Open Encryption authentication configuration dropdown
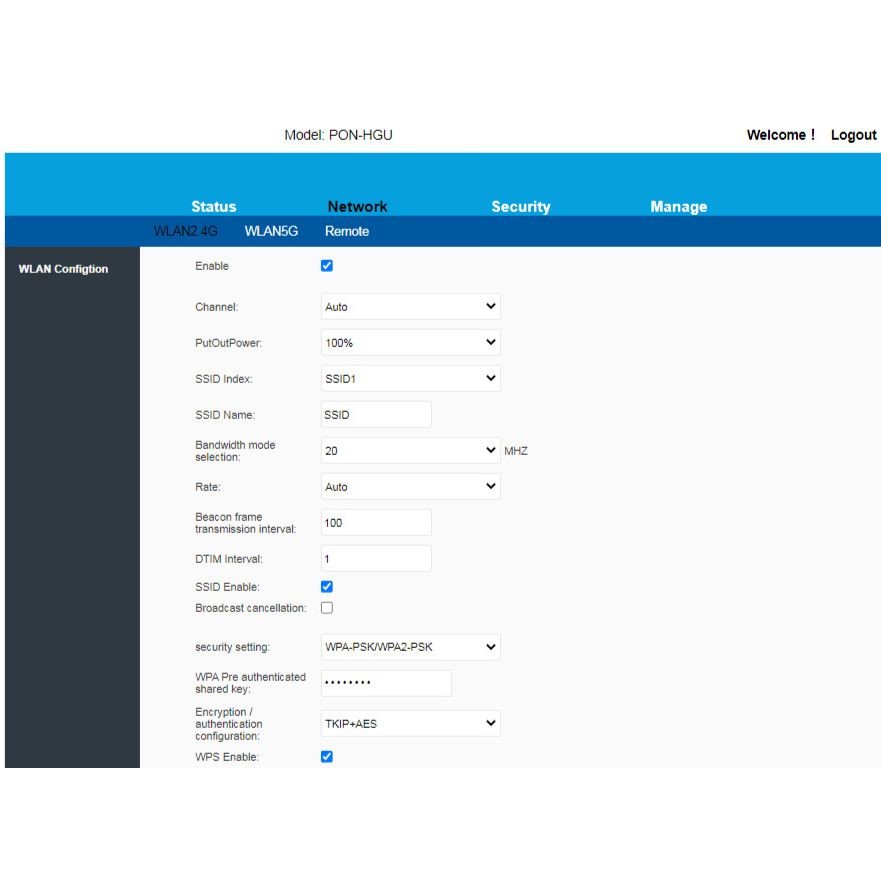The width and height of the screenshot is (881, 881). pyautogui.click(x=410, y=723)
